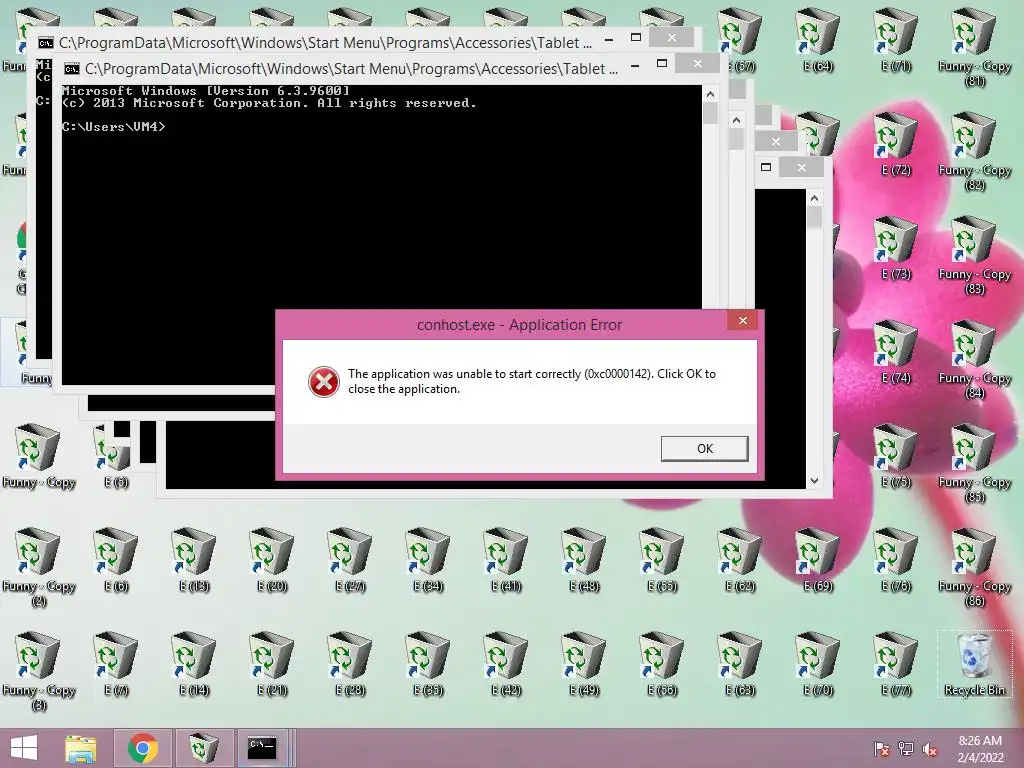This screenshot has width=1024, height=768.
Task: Select the E (7) desktop shortcut
Action: [116, 664]
